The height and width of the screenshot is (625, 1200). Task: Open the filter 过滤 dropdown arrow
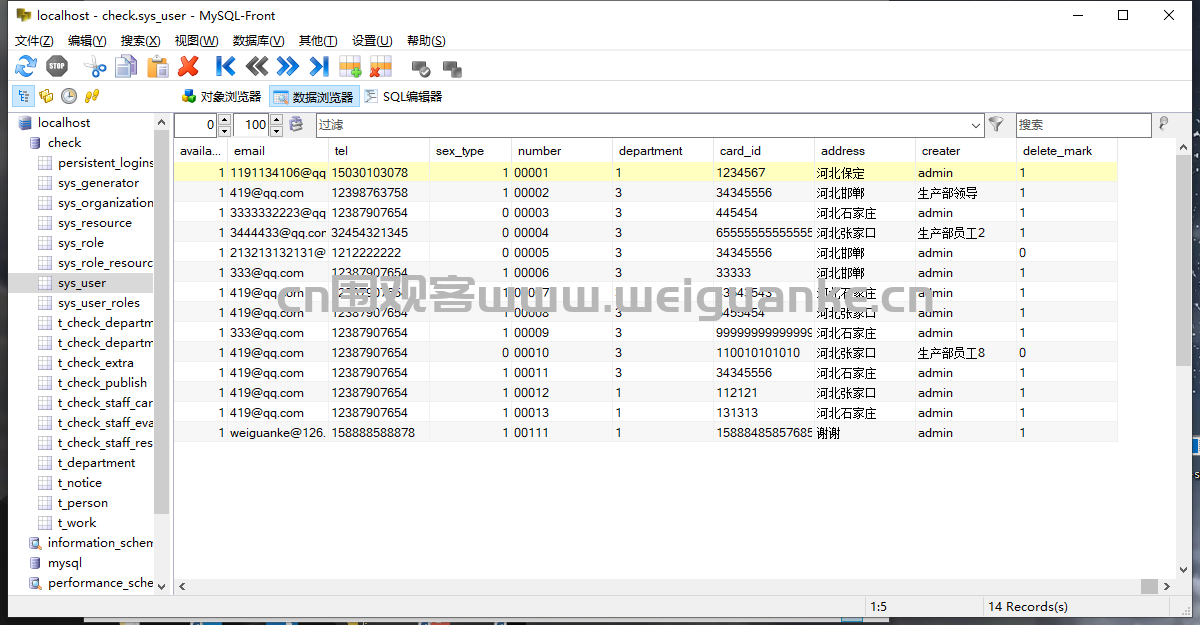point(976,125)
